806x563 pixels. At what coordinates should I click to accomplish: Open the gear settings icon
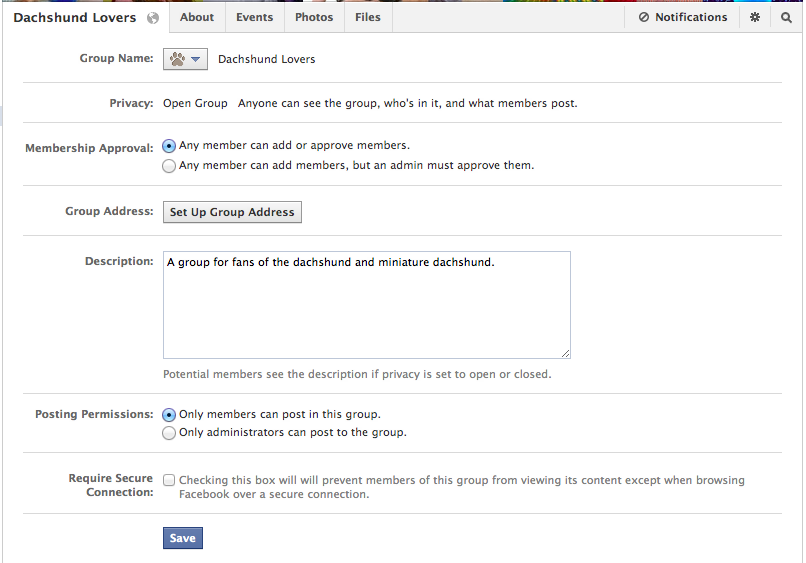click(x=755, y=17)
